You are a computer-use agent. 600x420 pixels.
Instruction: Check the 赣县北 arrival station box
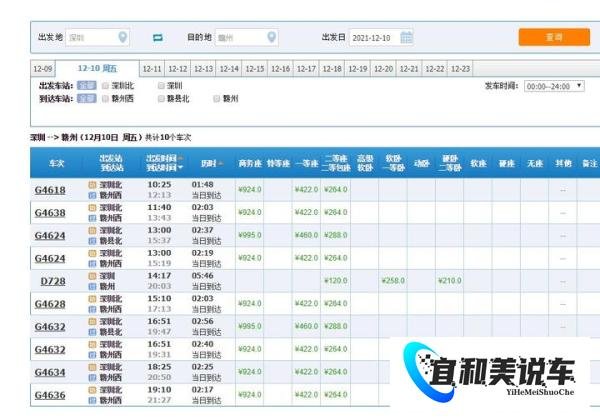(161, 99)
